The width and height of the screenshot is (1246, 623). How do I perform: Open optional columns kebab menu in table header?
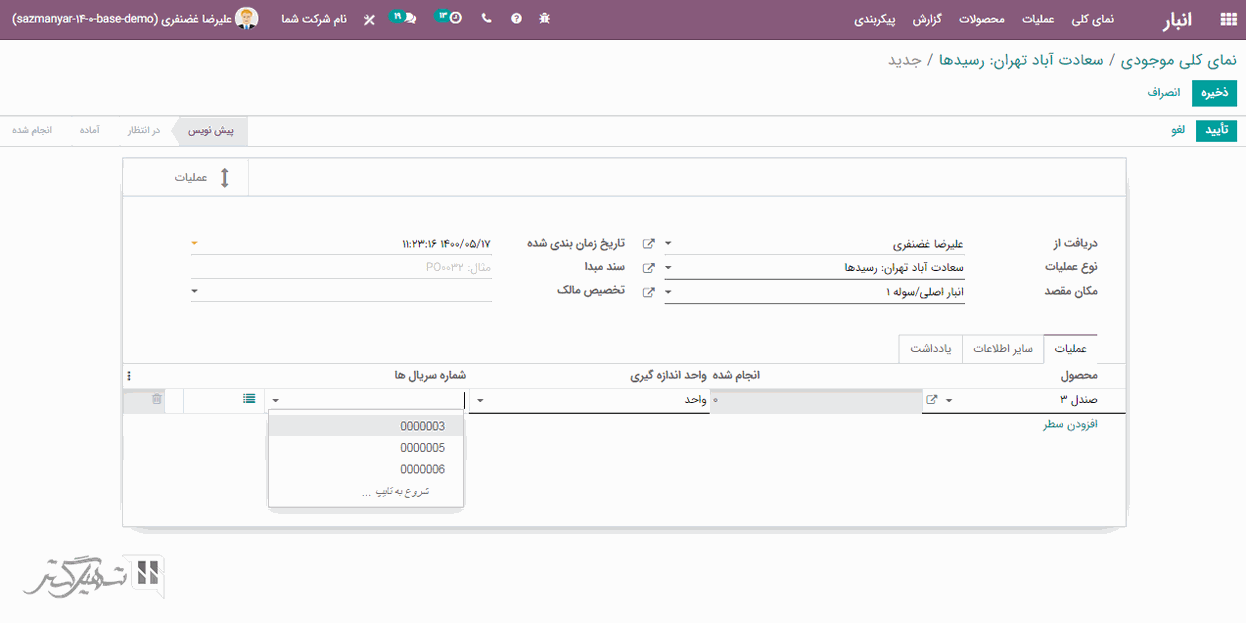129,376
